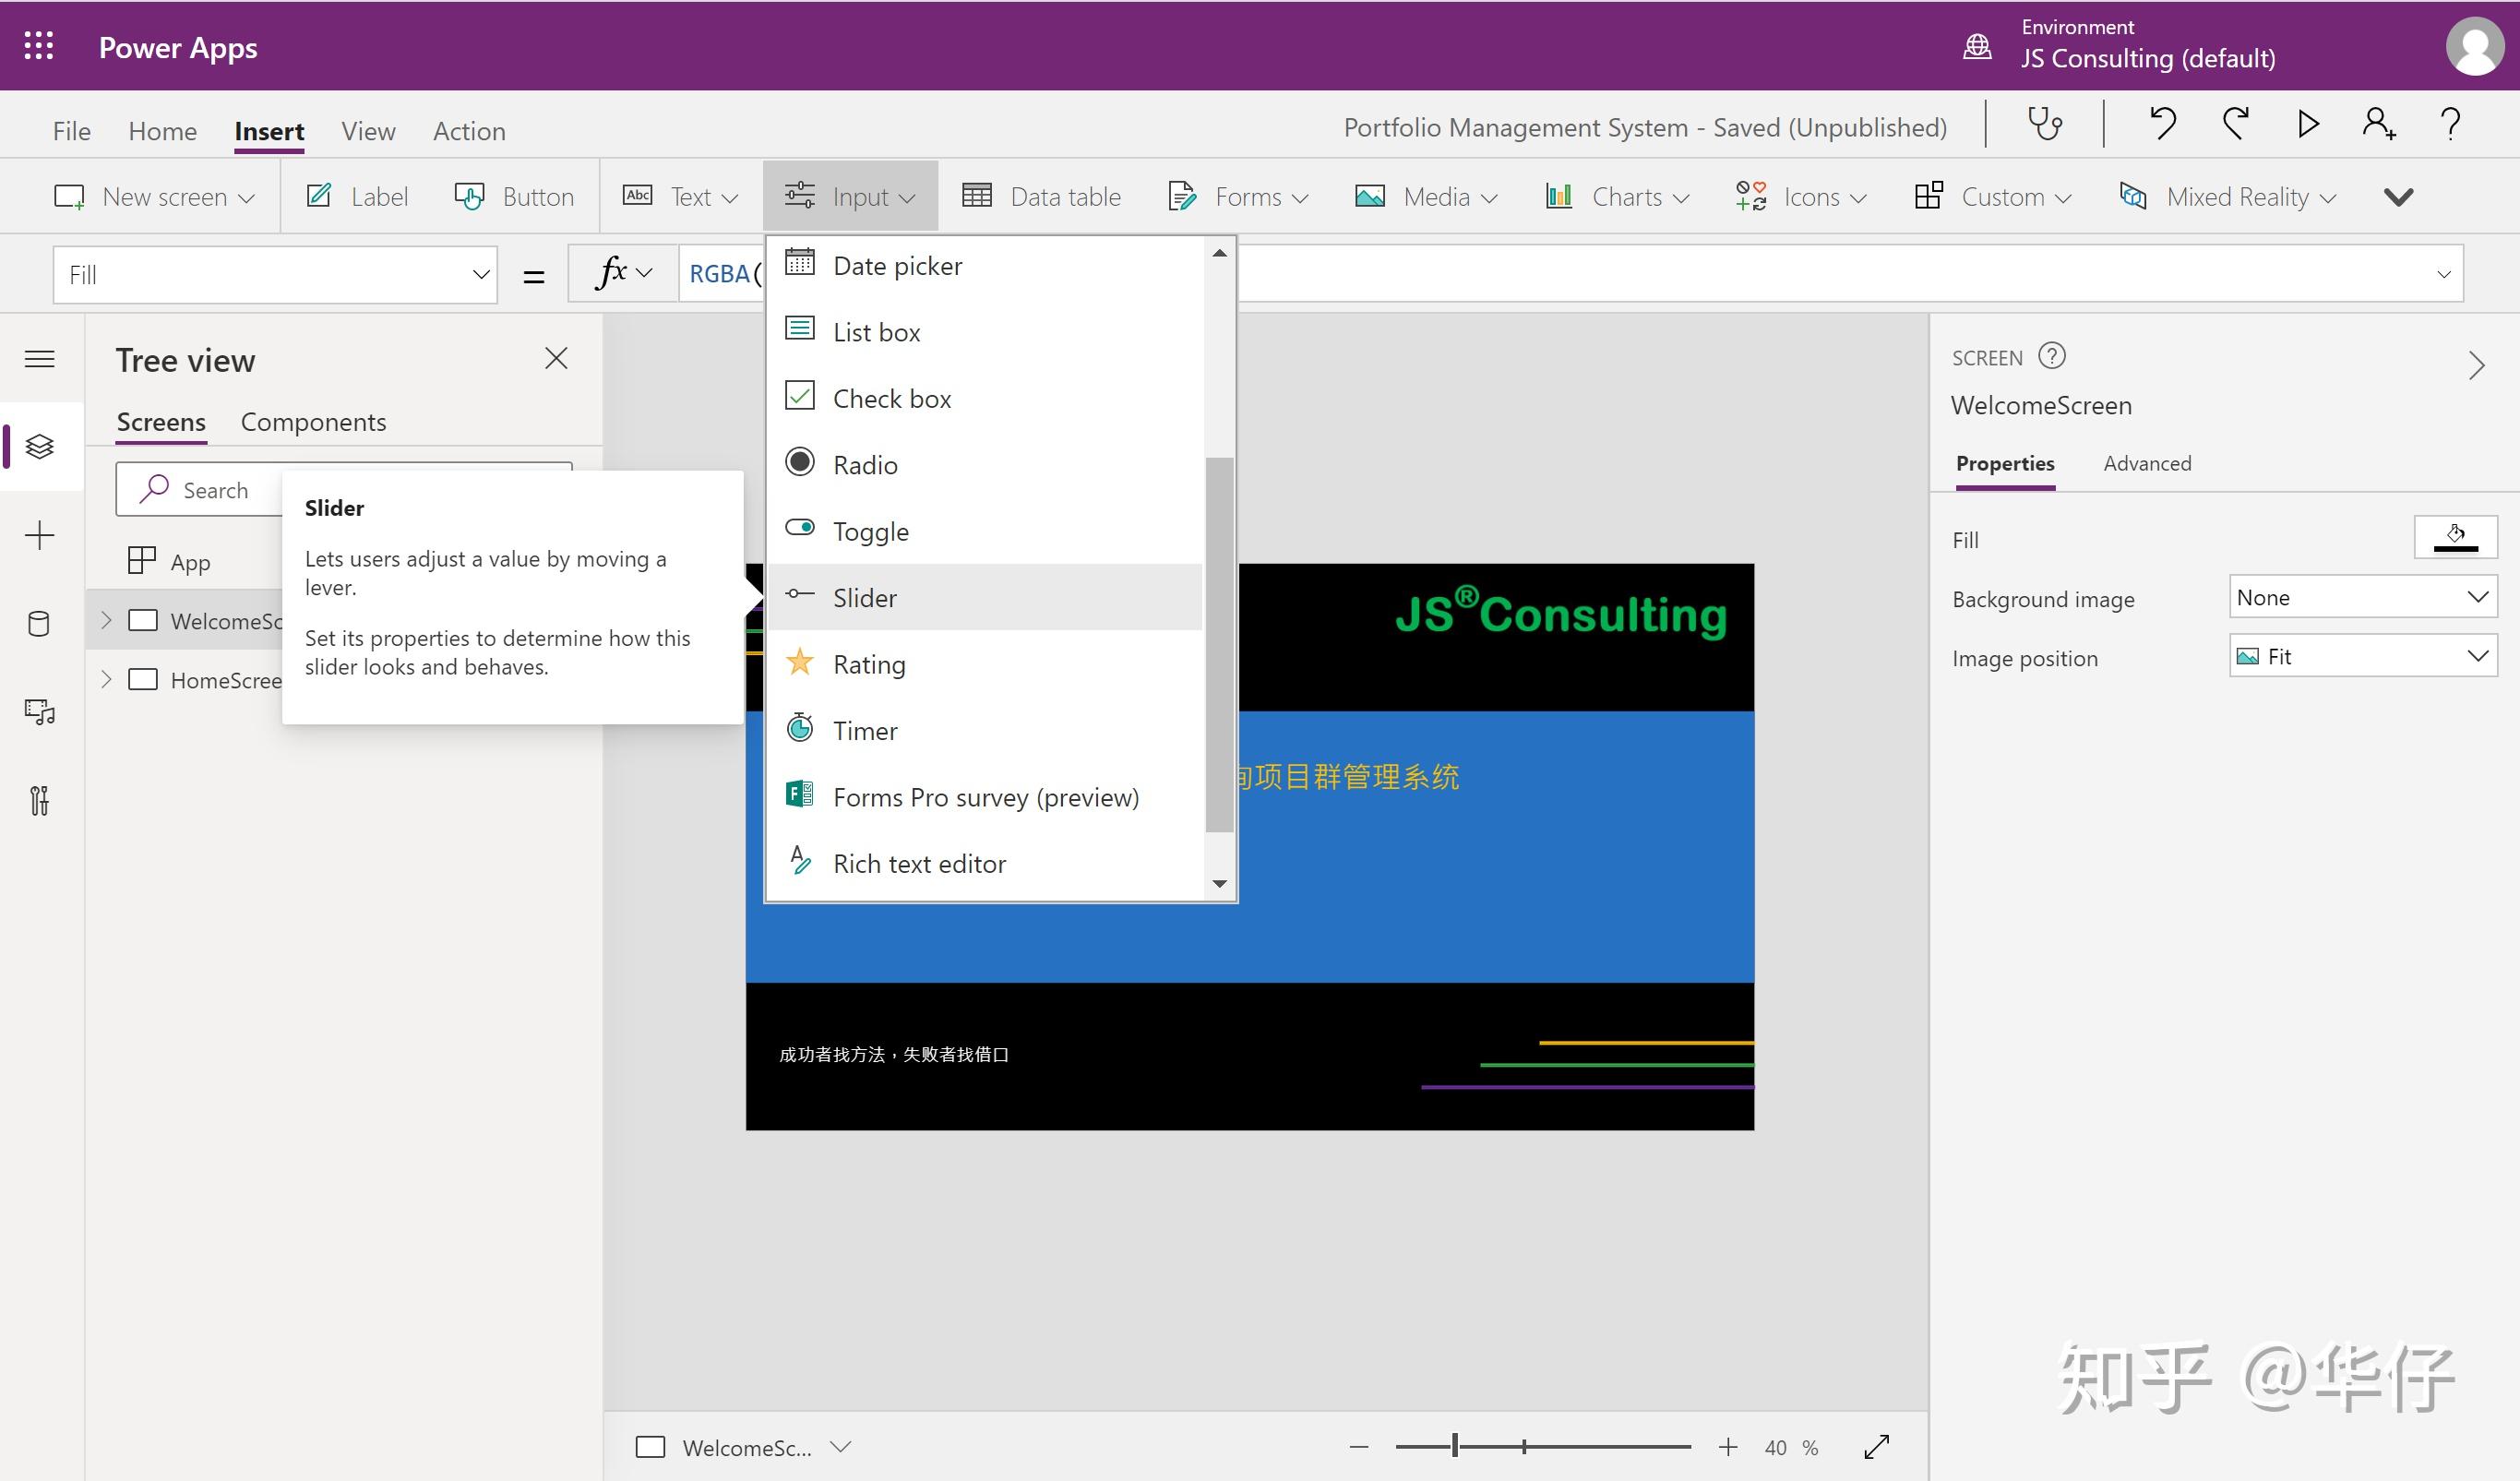Open the Advanced tools icon in the sidebar
This screenshot has width=2520, height=1481.
tap(39, 800)
